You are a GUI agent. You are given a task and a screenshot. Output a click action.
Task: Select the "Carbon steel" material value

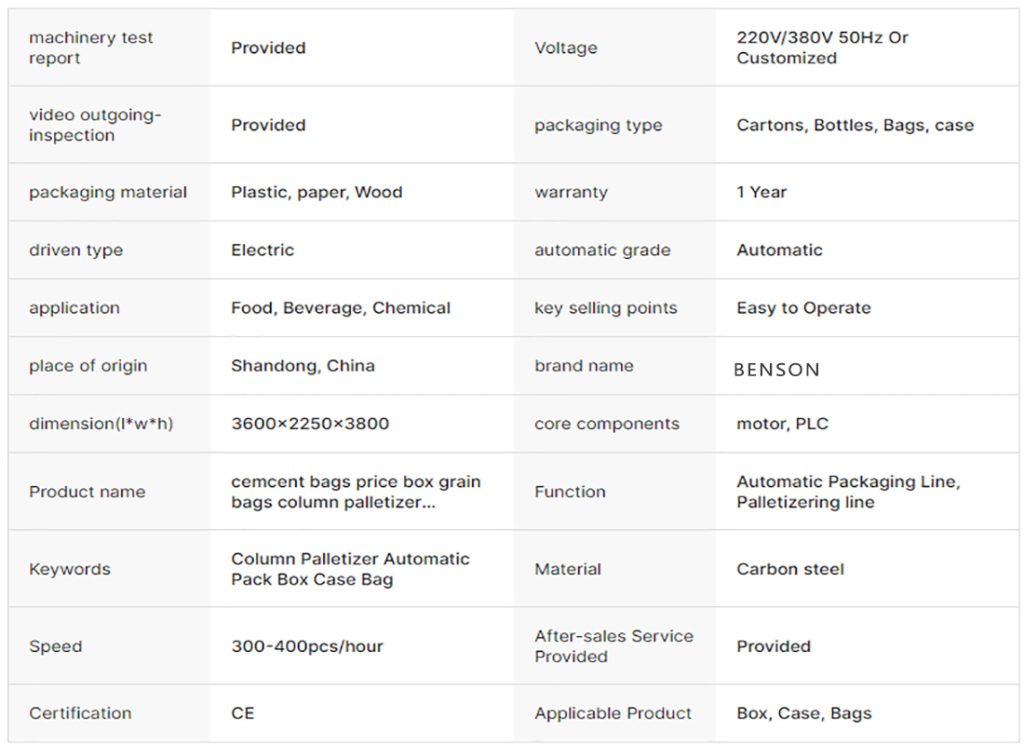click(x=790, y=569)
